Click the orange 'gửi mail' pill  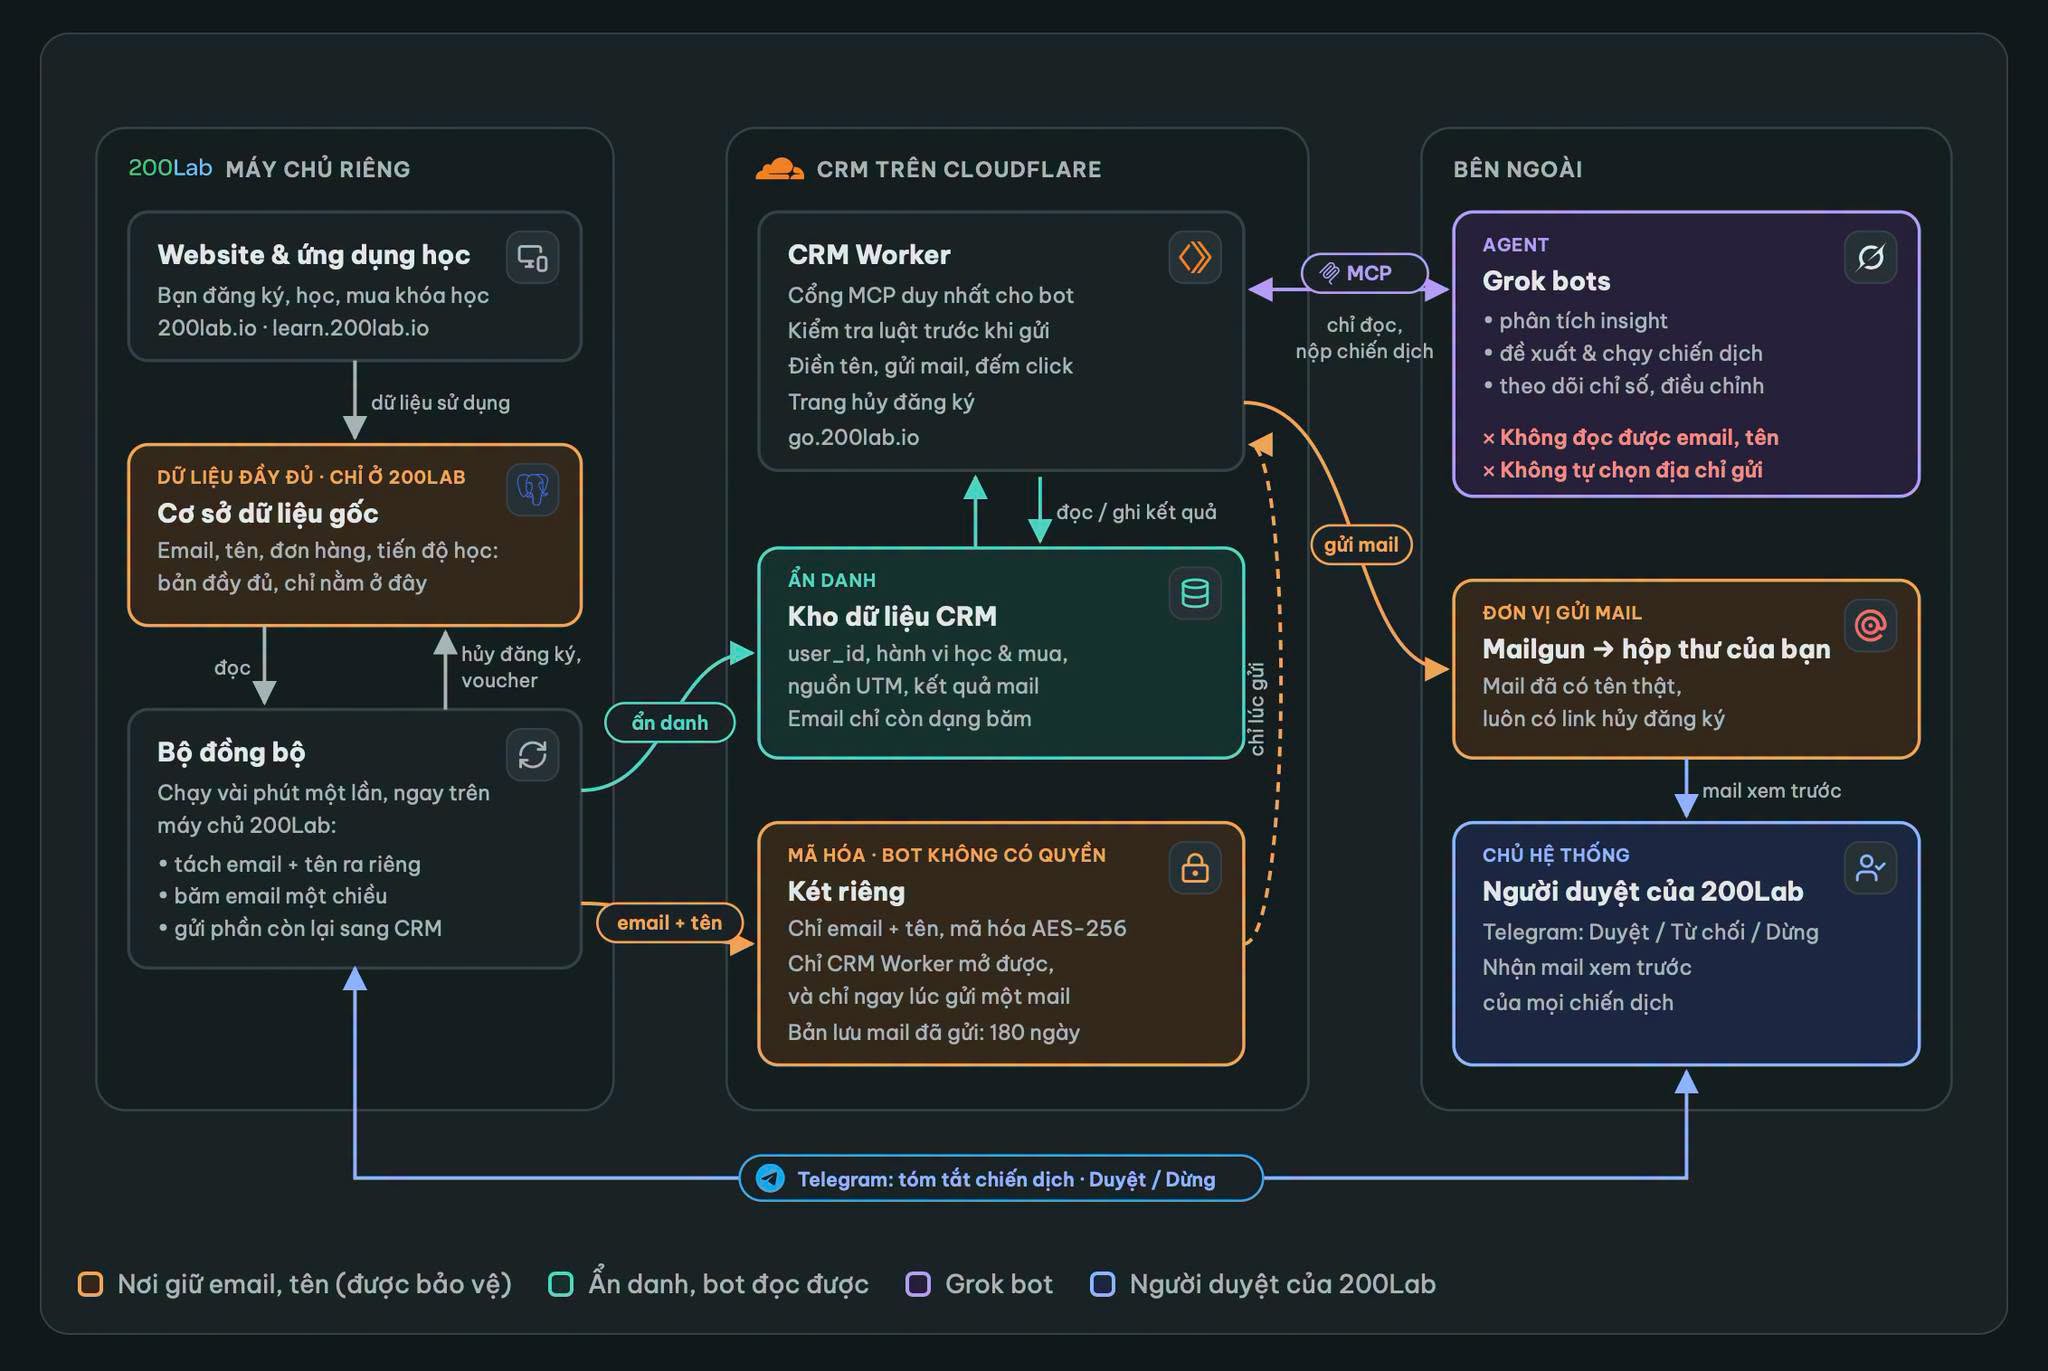click(x=1361, y=545)
